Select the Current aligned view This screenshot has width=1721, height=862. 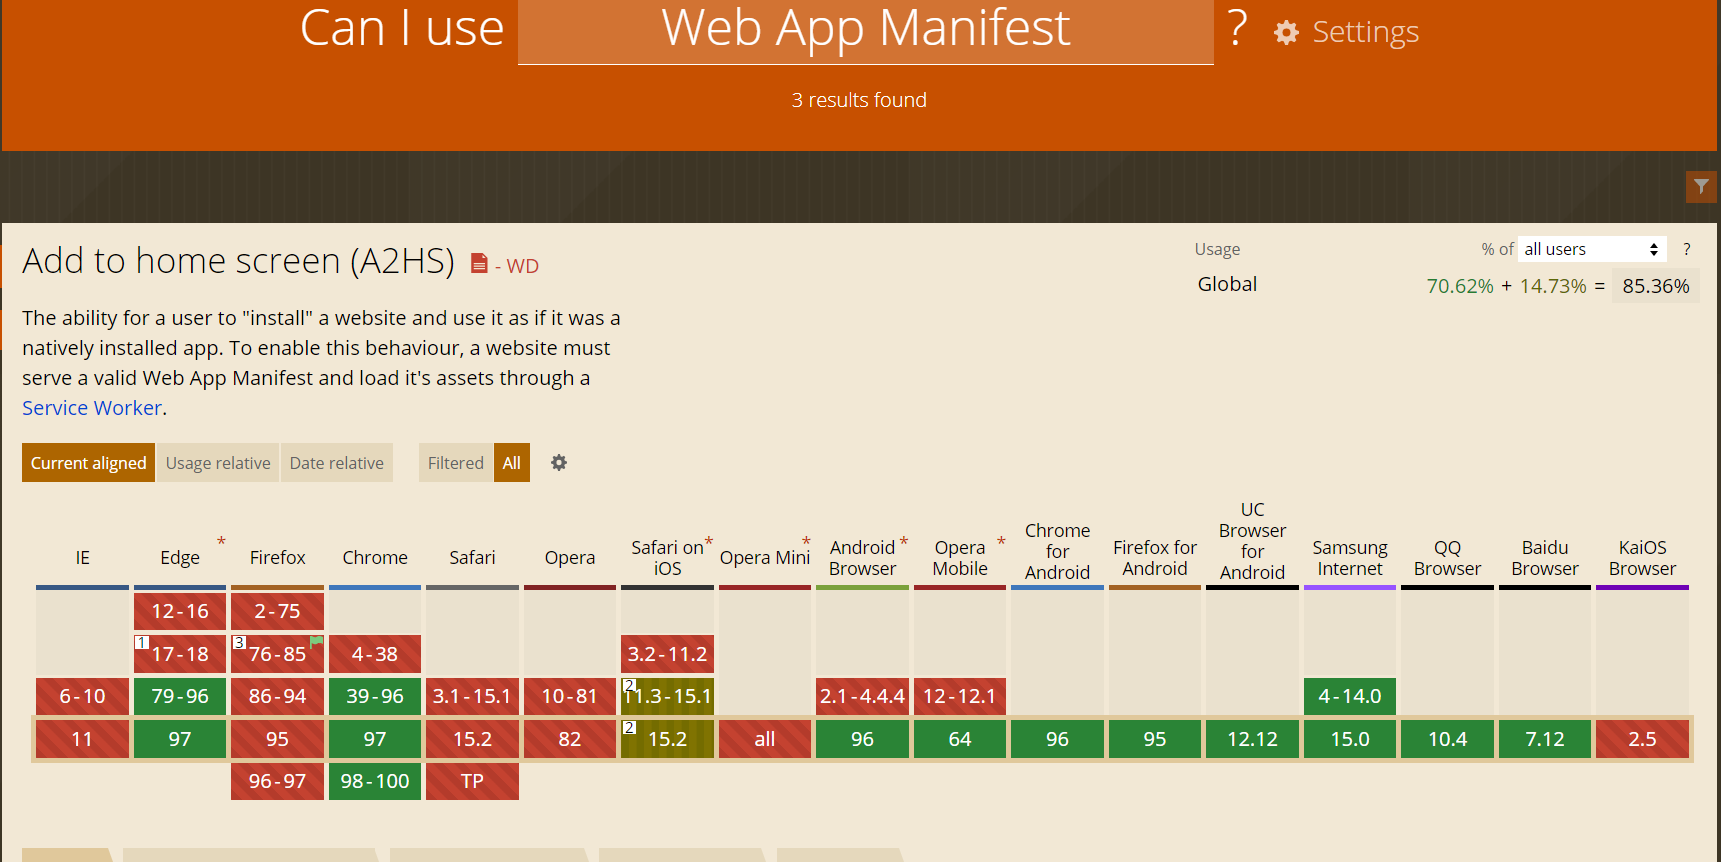click(x=88, y=463)
